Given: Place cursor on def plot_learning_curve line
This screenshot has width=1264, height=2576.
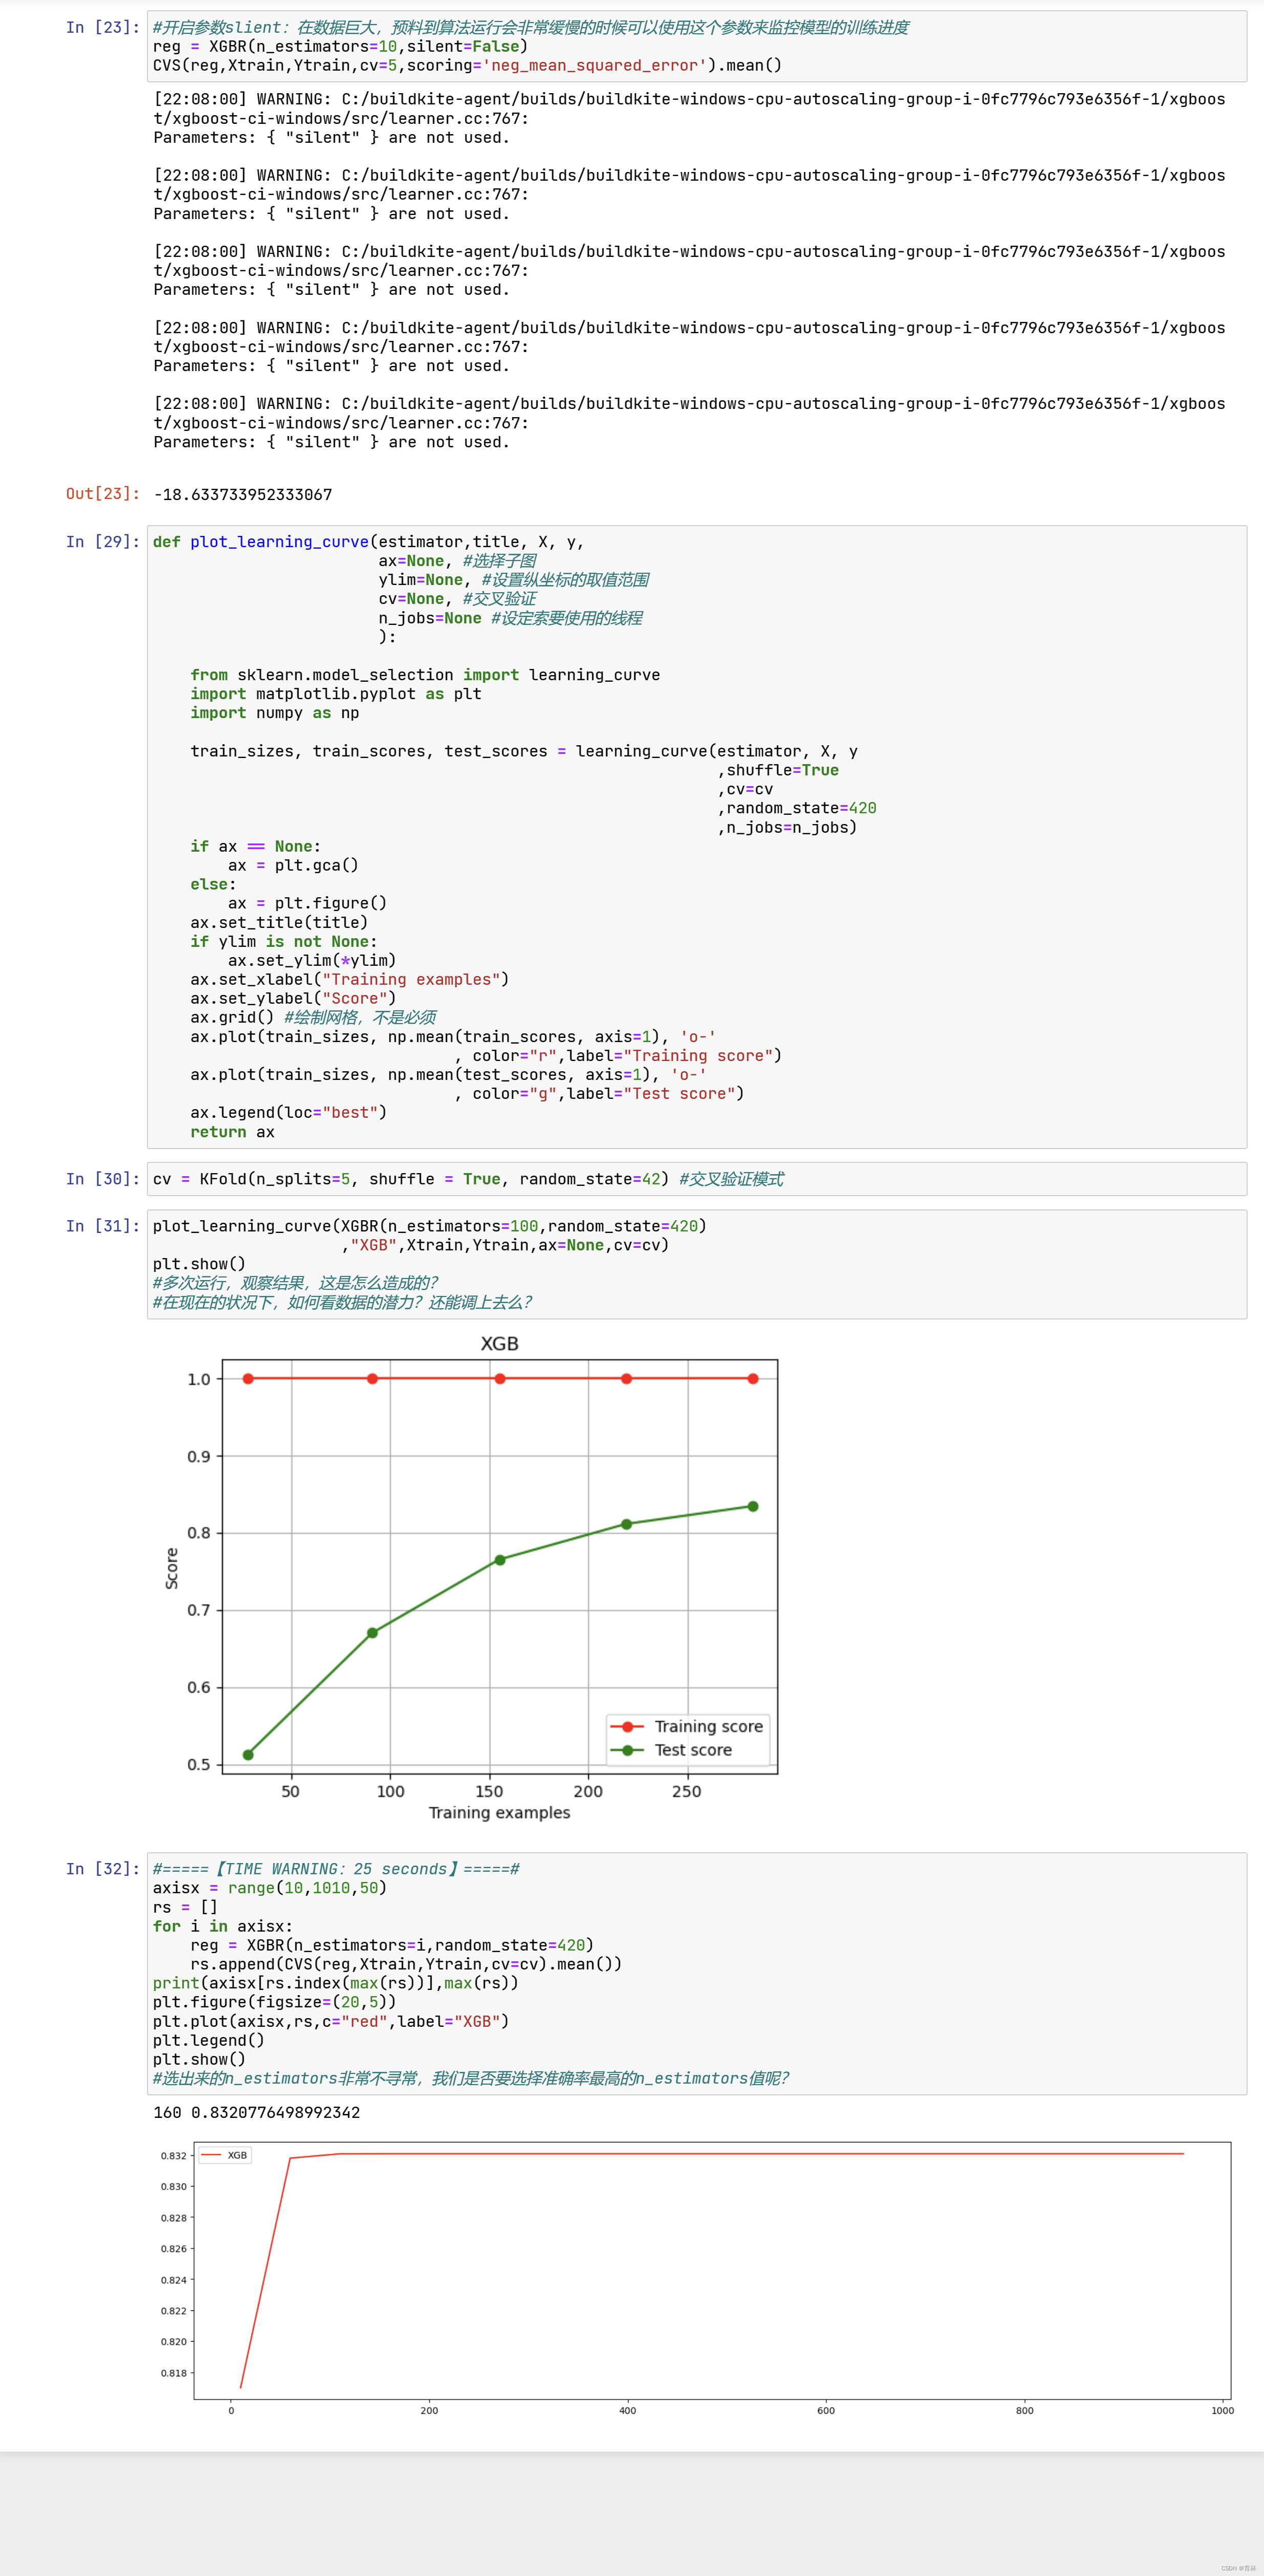Looking at the screenshot, I should coord(368,541).
